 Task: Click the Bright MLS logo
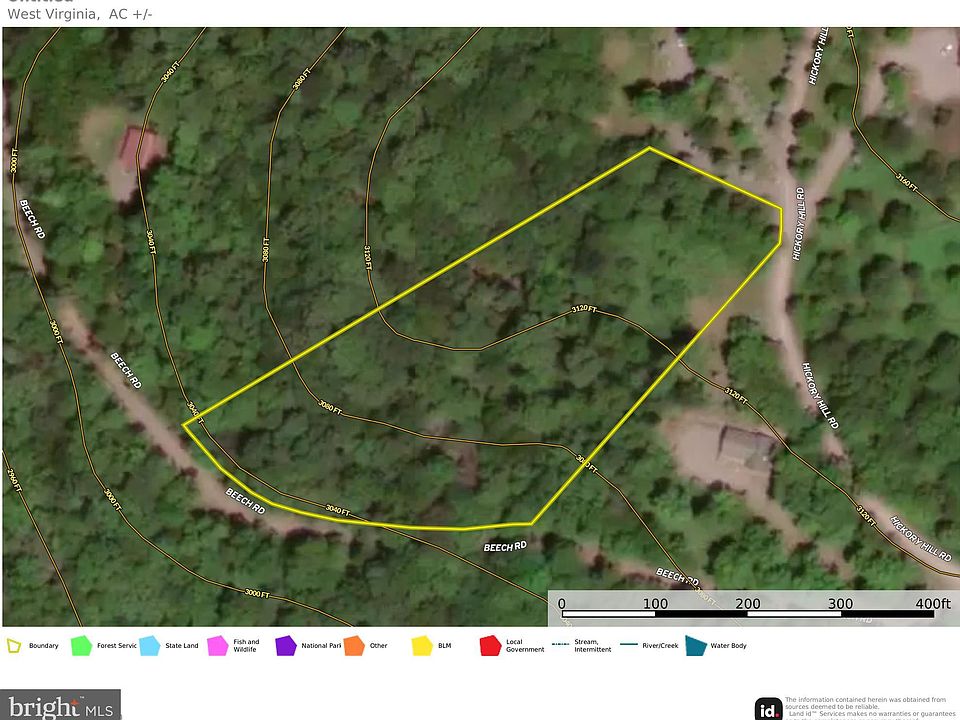pos(61,705)
